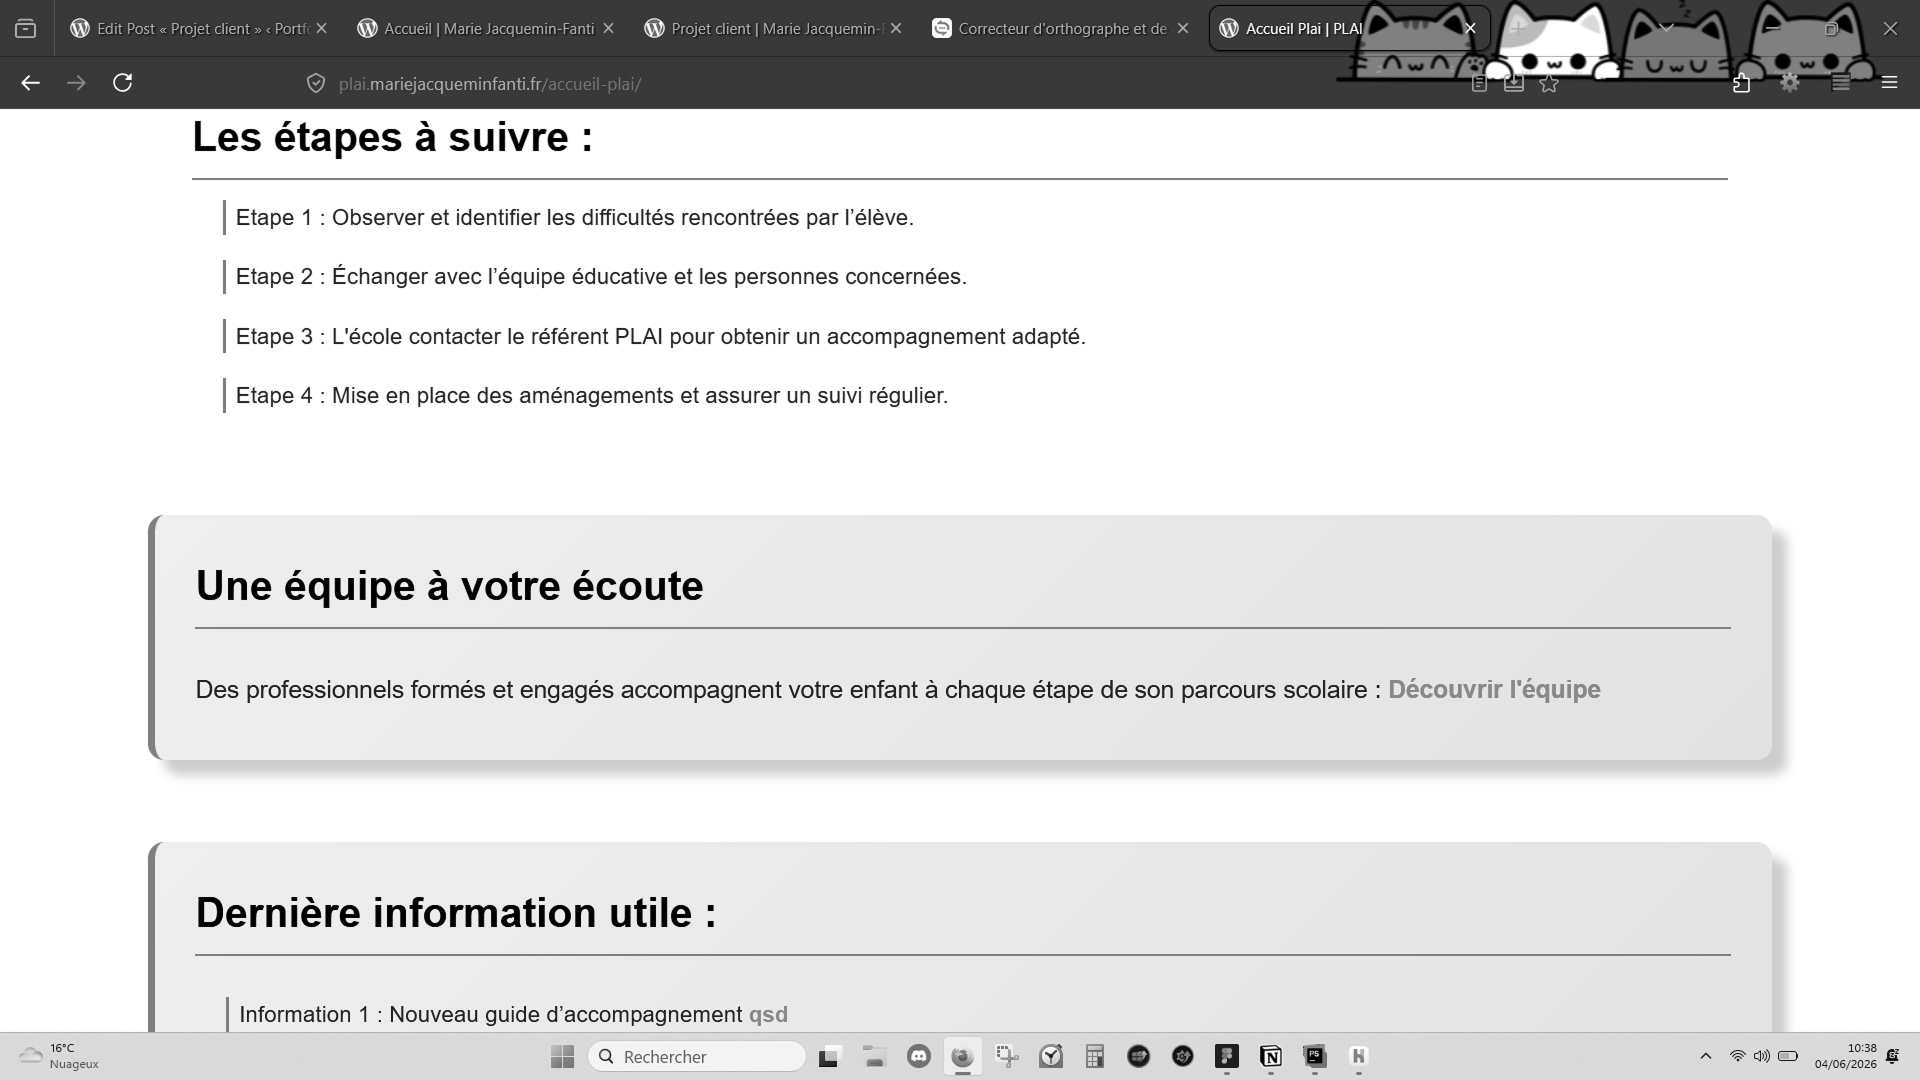Viewport: 1920px width, 1080px height.
Task: Expand hidden system tray icons chevron
Action: click(1706, 1056)
